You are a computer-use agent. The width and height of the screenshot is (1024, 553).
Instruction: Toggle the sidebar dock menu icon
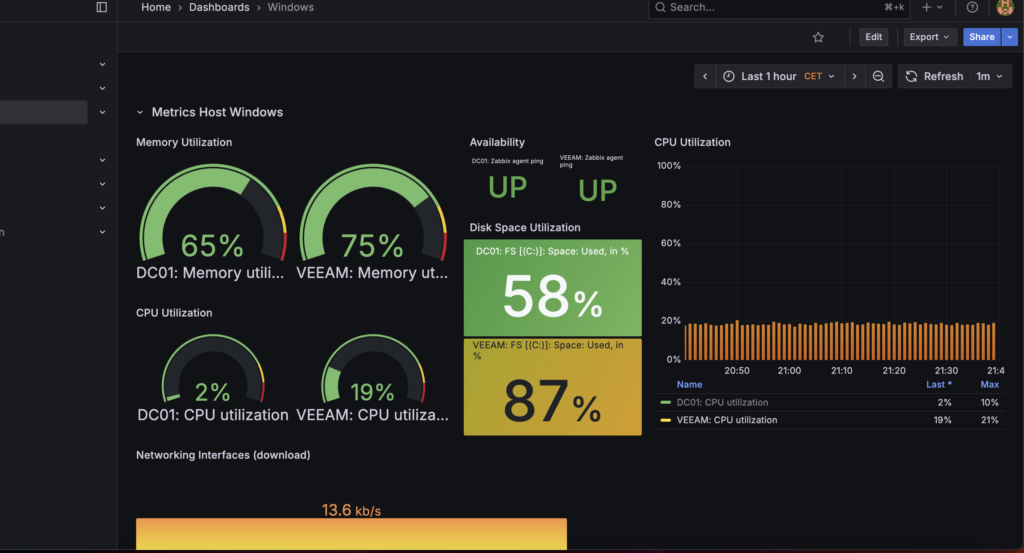click(101, 7)
